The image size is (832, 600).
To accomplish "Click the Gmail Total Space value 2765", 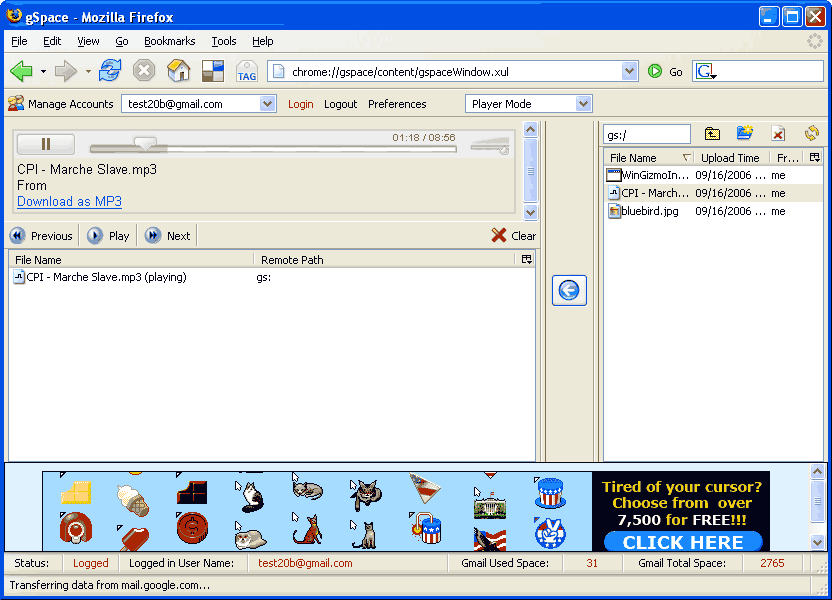I will 772,563.
